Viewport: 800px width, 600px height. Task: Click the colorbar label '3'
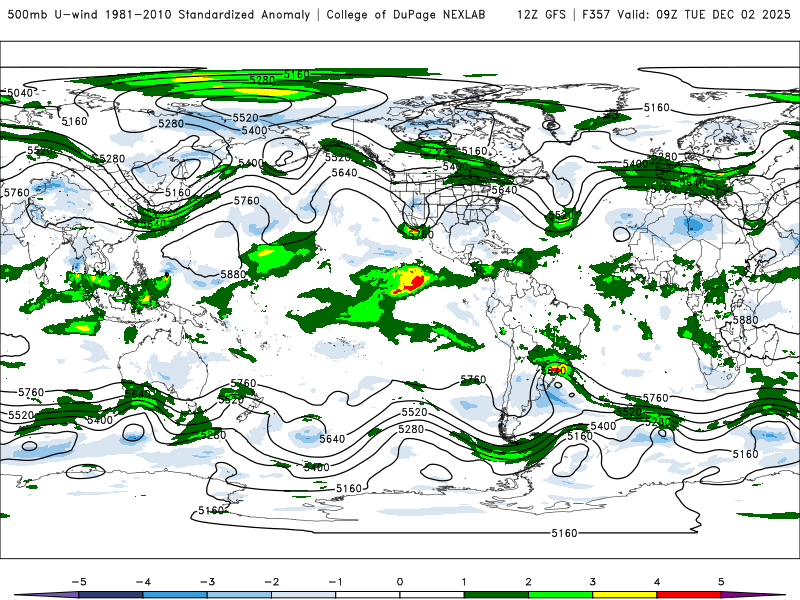593,582
